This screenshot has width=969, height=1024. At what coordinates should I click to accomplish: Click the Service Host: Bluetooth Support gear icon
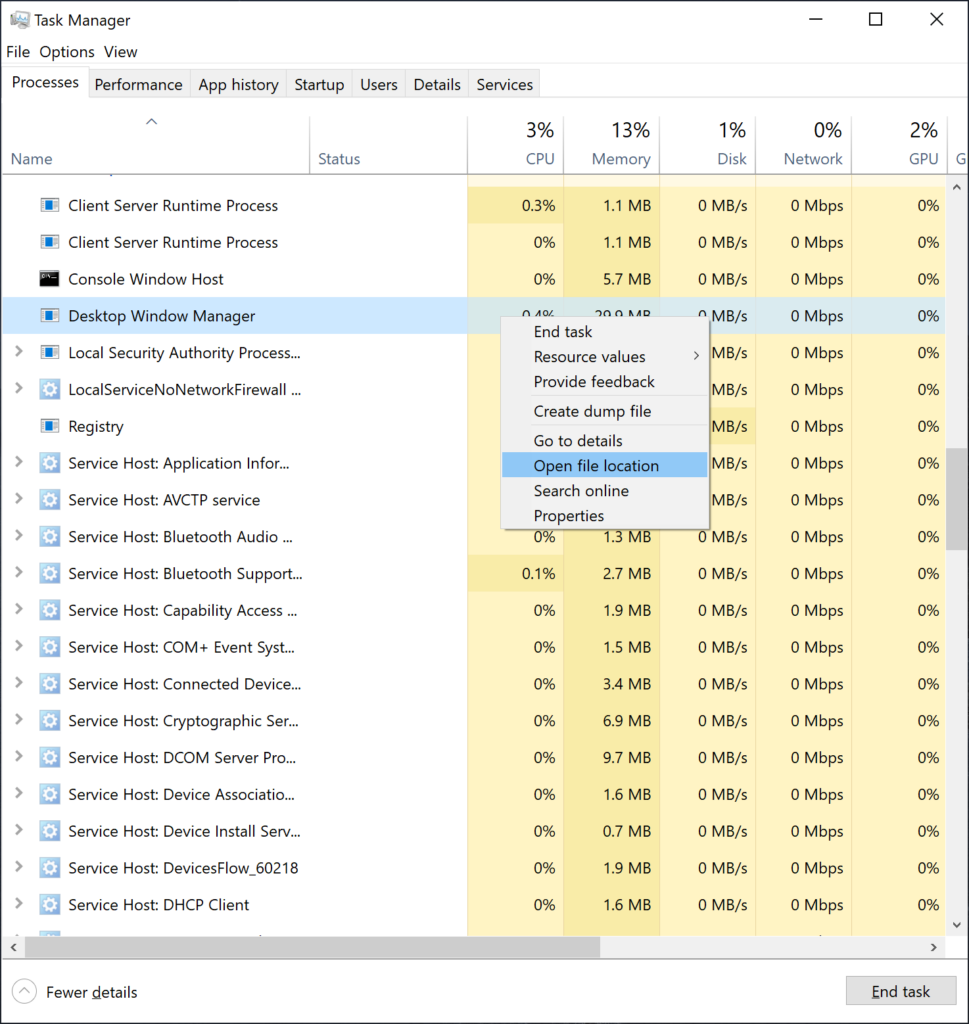pos(50,573)
